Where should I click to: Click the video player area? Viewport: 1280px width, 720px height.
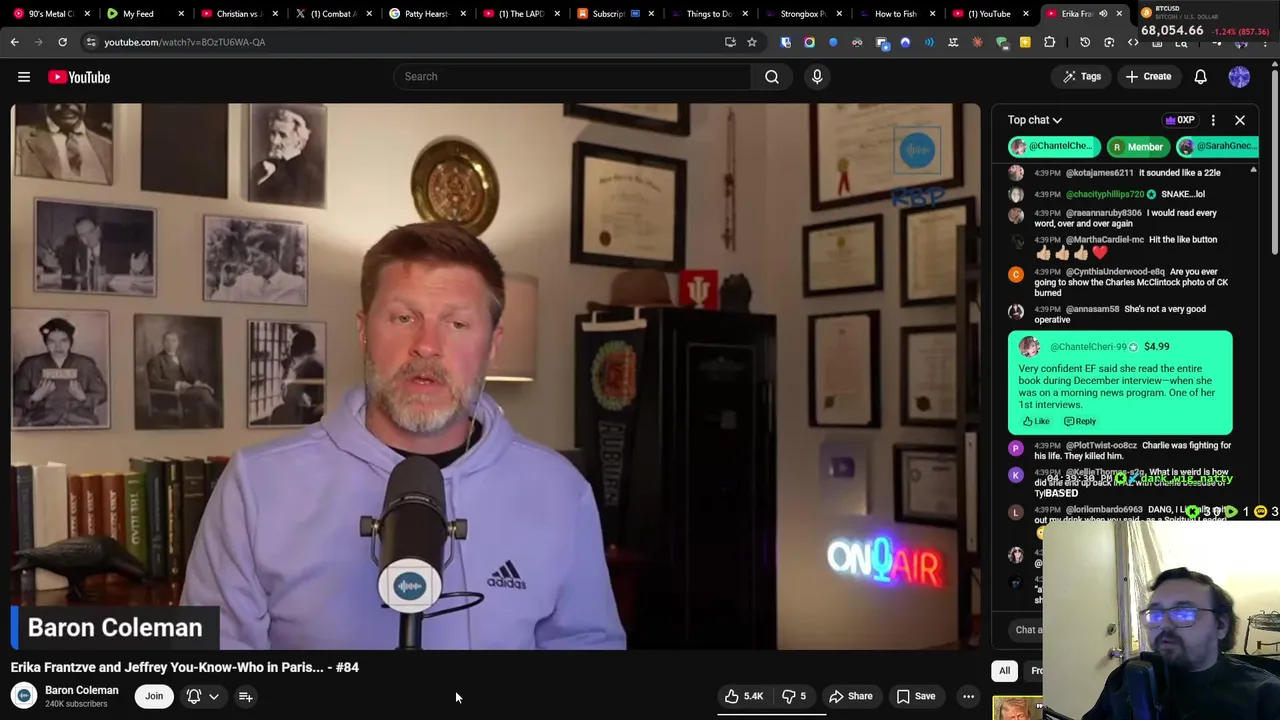(496, 376)
